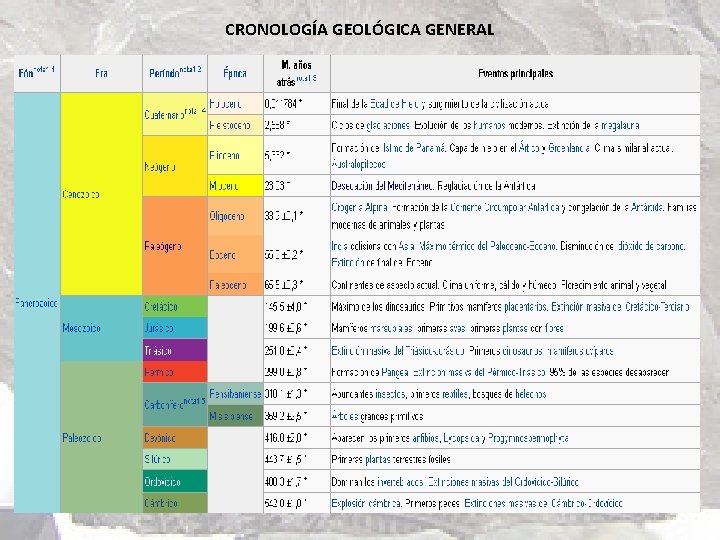
Task: Follow the 'Orogenia Alpina' link
Action: pyautogui.click(x=360, y=208)
